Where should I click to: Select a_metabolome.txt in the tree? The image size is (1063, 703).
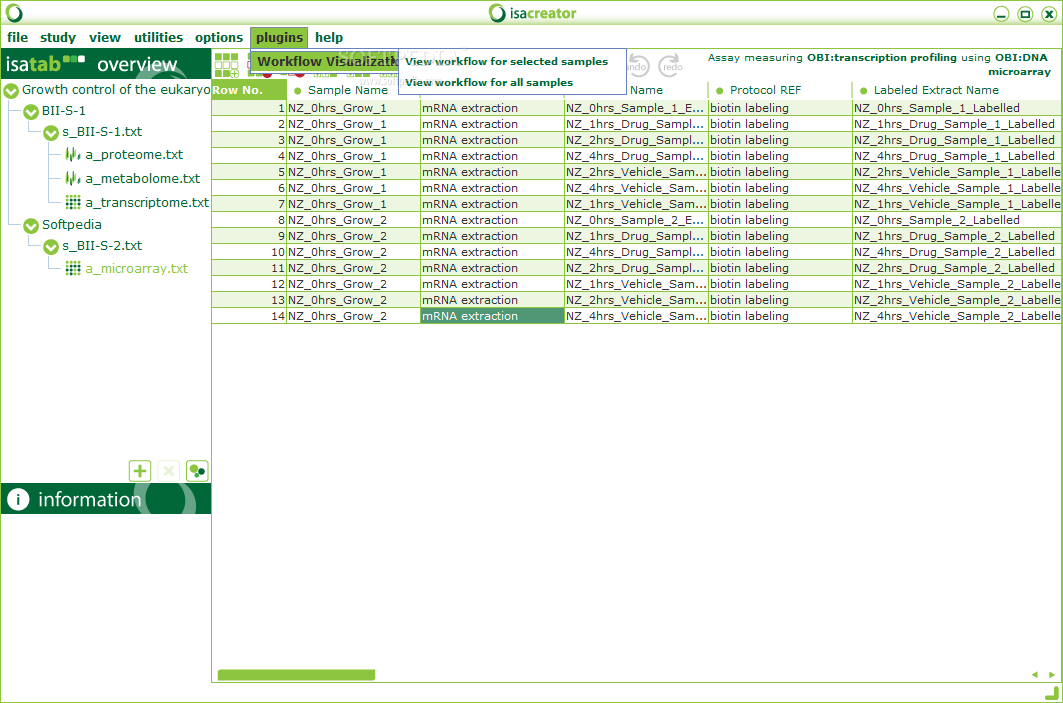click(x=142, y=178)
